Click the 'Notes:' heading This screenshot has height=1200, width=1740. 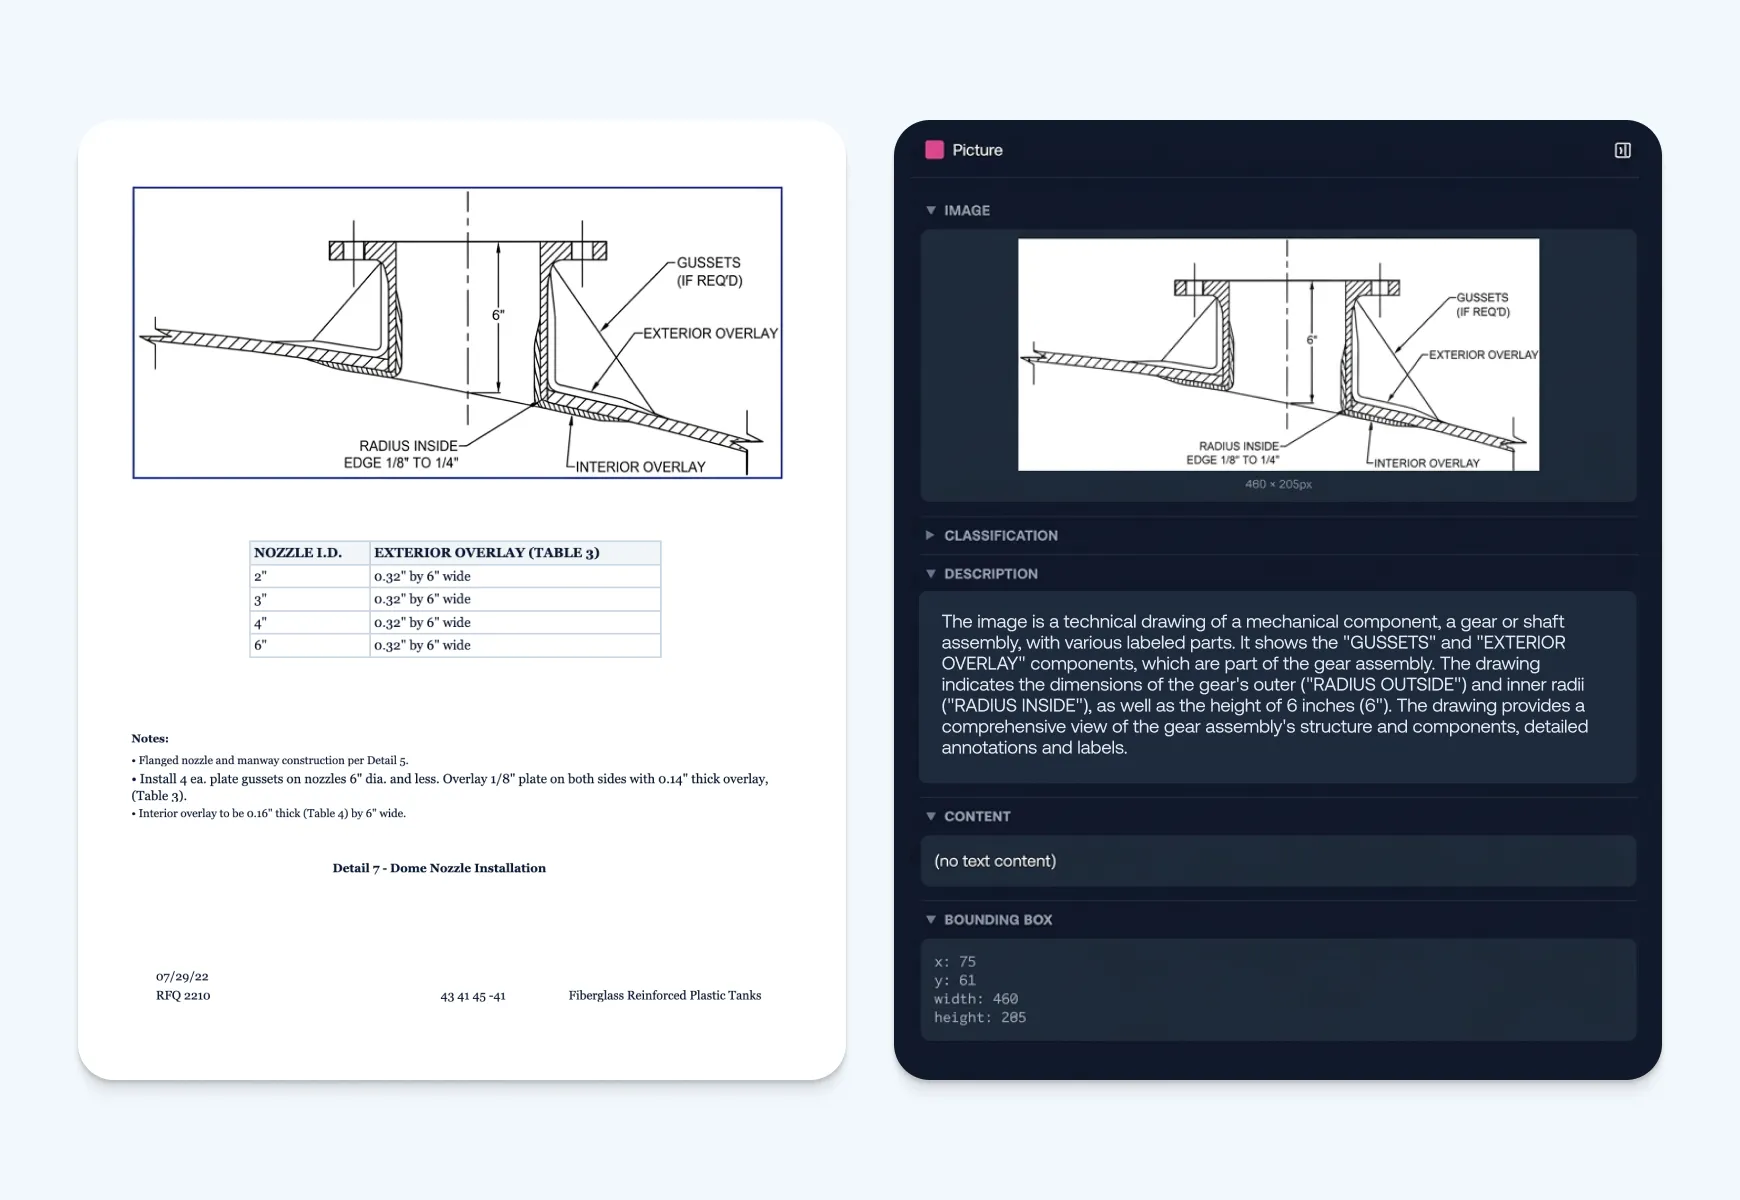(150, 738)
